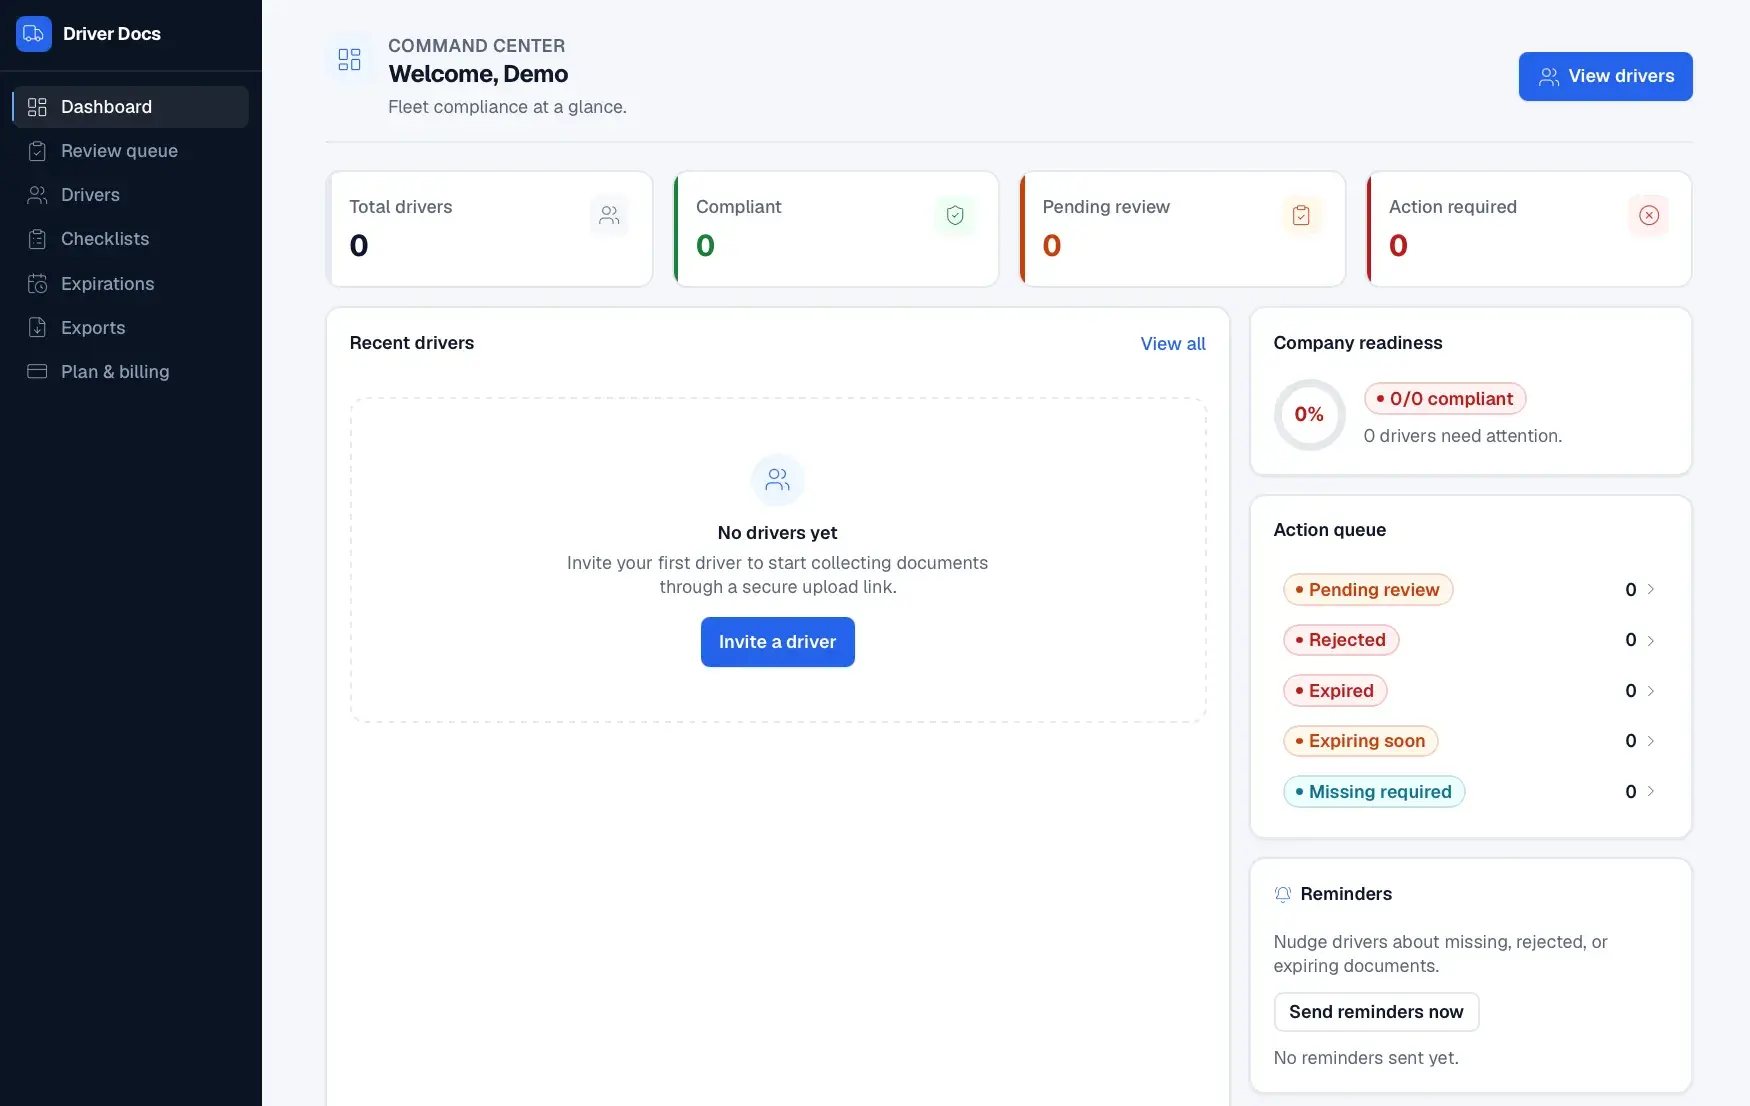Click the 'Action queue' heading

[1330, 530]
